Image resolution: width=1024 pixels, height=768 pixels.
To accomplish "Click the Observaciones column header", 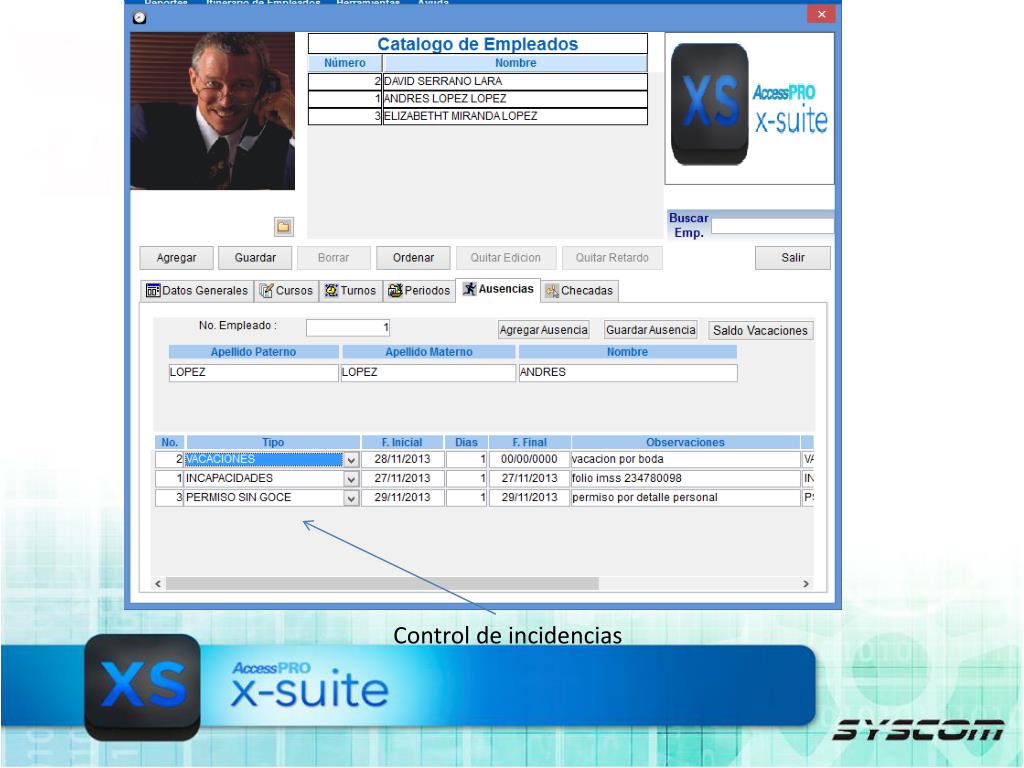I will tap(686, 442).
